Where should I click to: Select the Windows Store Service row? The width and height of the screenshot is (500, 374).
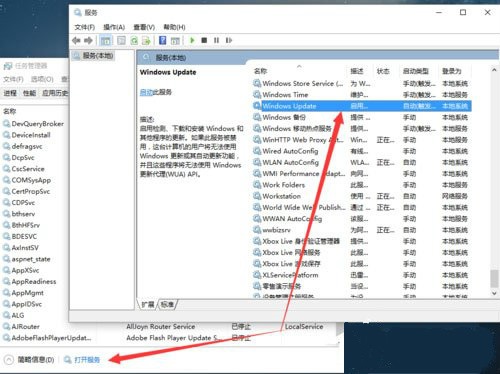click(362, 83)
